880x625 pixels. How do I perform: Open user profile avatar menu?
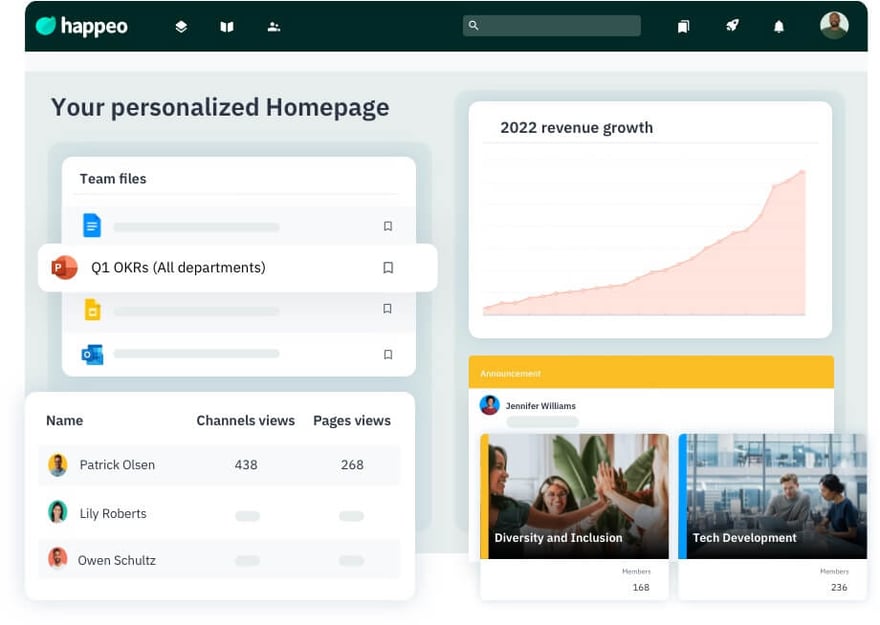(x=834, y=25)
